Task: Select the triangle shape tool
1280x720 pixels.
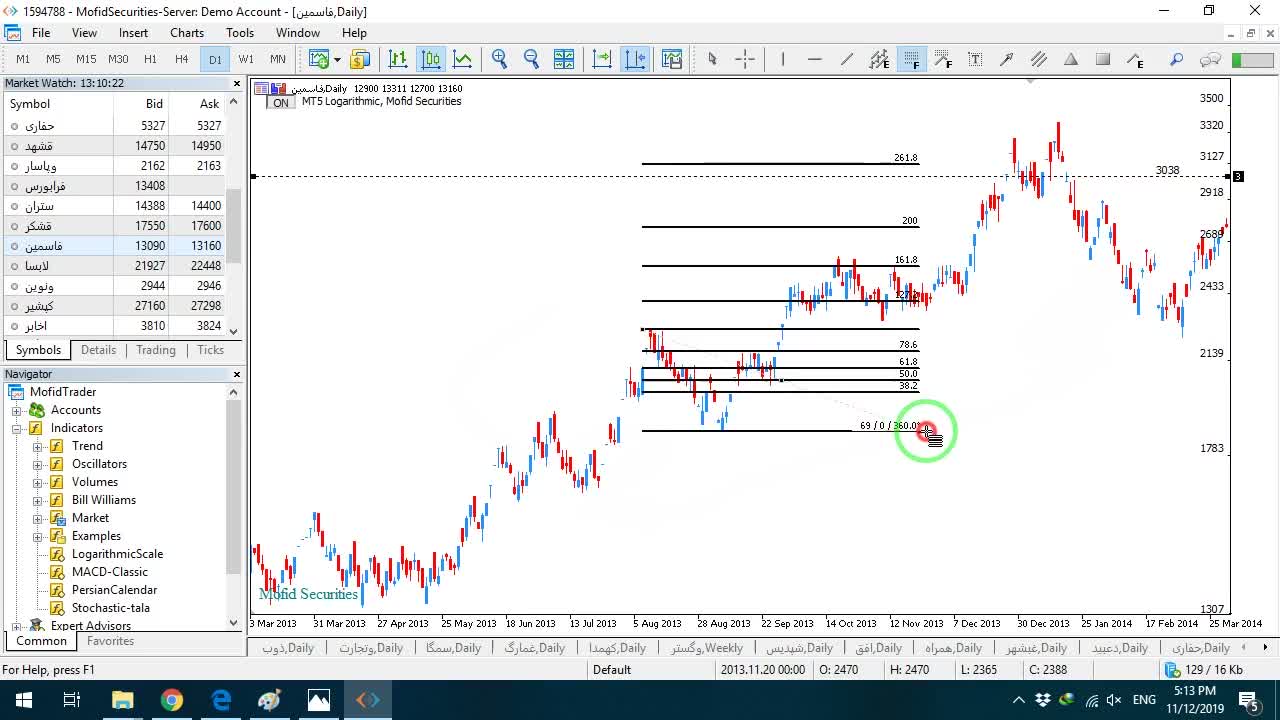Action: [x=1071, y=59]
